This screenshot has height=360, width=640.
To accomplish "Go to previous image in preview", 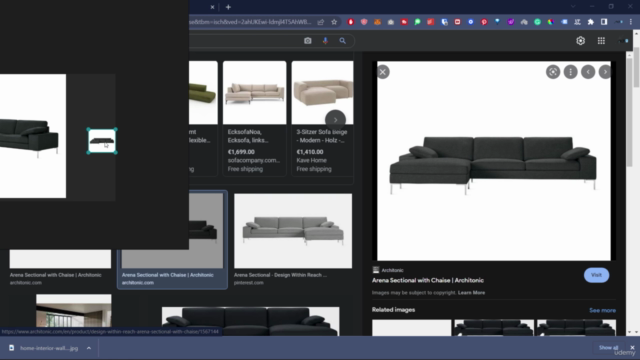I will (588, 72).
